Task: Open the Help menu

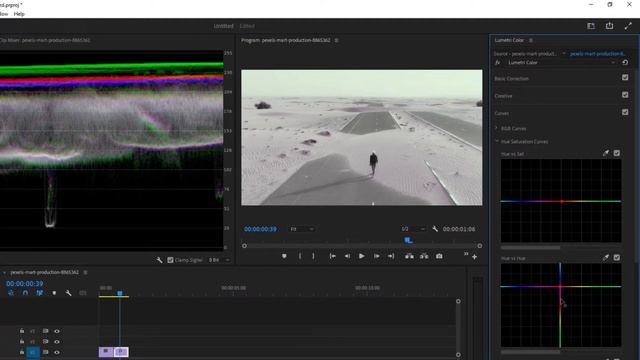Action: [19, 14]
